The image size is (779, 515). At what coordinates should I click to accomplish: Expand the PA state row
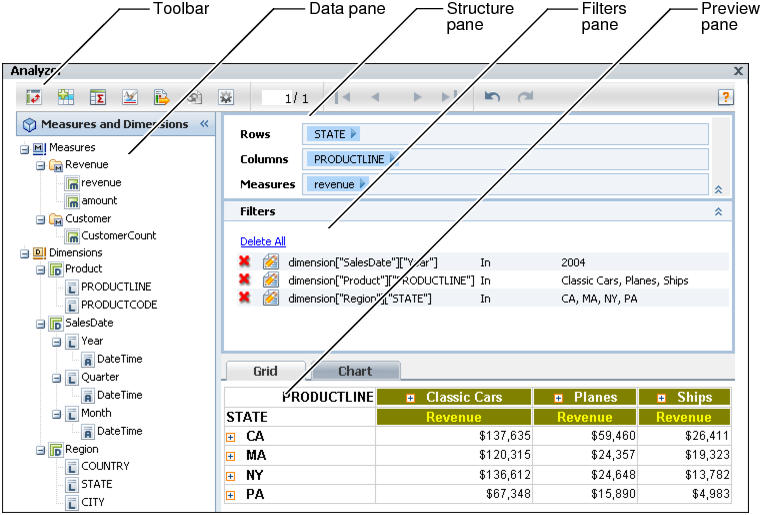click(x=231, y=495)
